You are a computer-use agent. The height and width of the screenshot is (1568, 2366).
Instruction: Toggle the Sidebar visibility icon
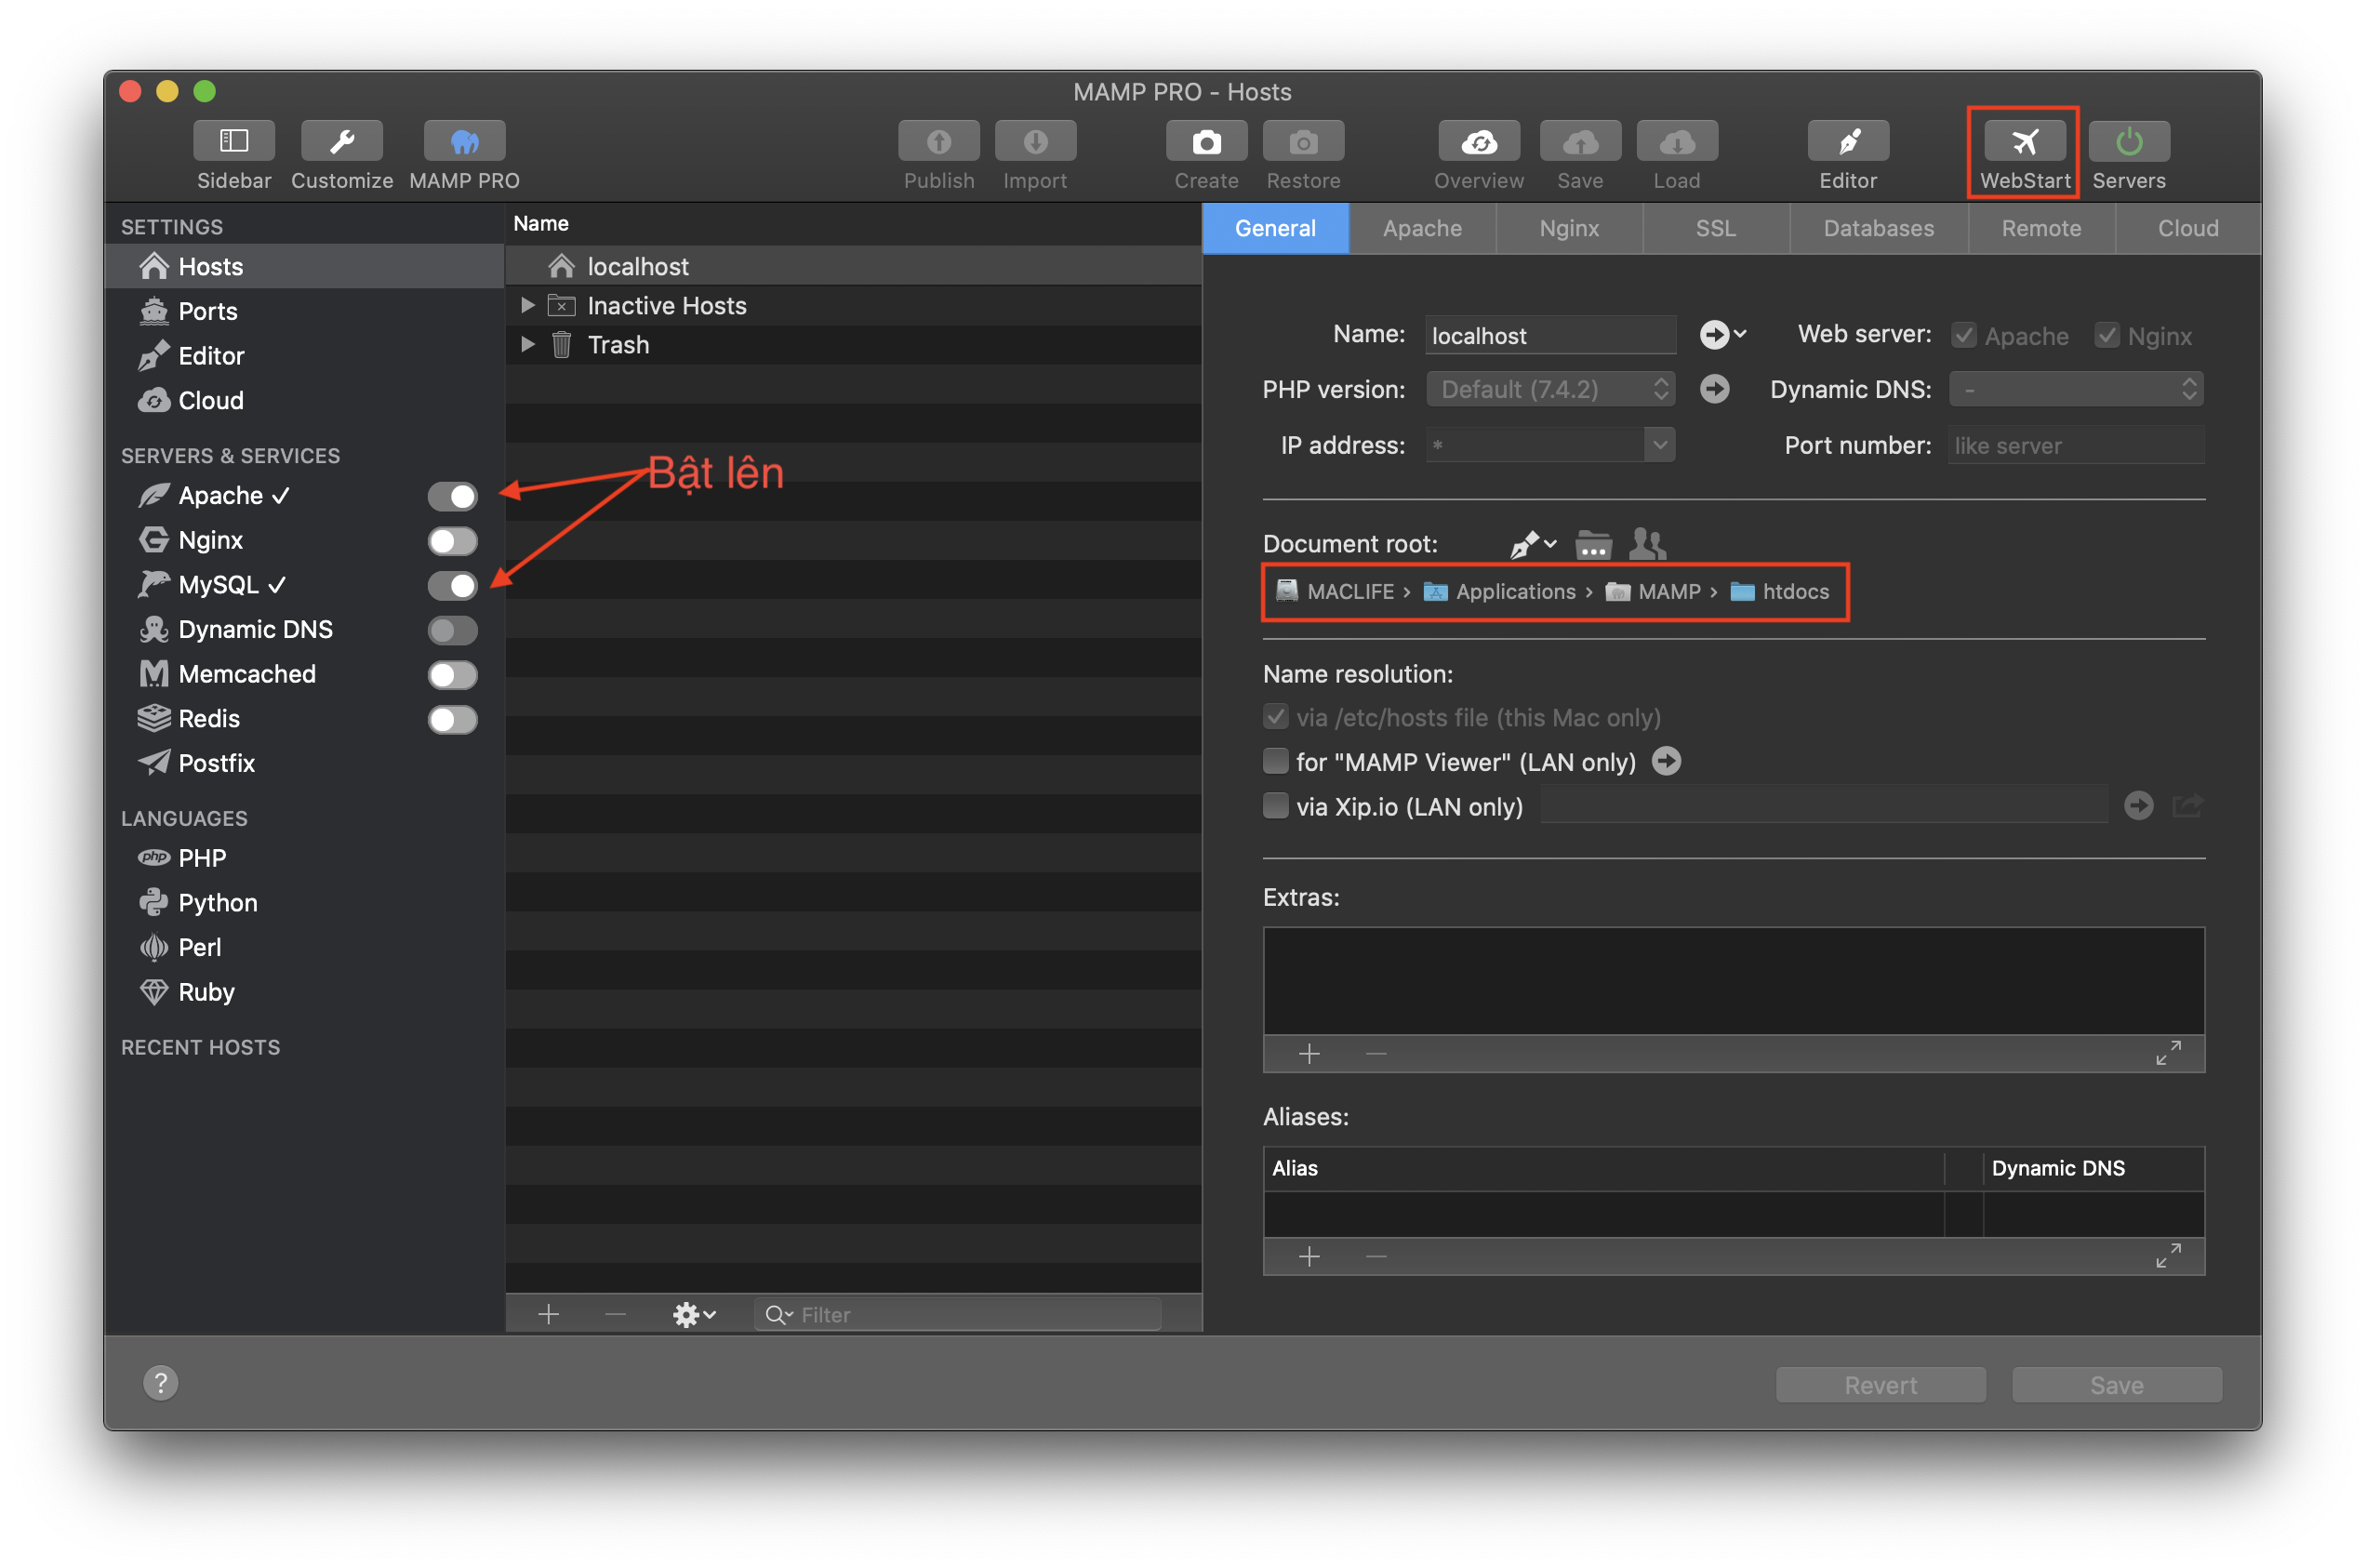pos(234,141)
